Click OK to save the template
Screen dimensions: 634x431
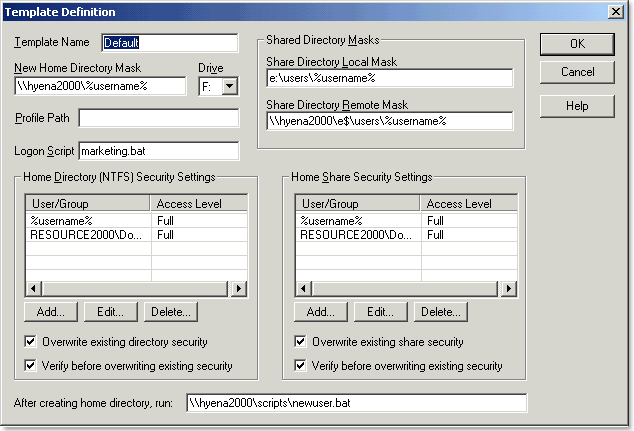(577, 44)
